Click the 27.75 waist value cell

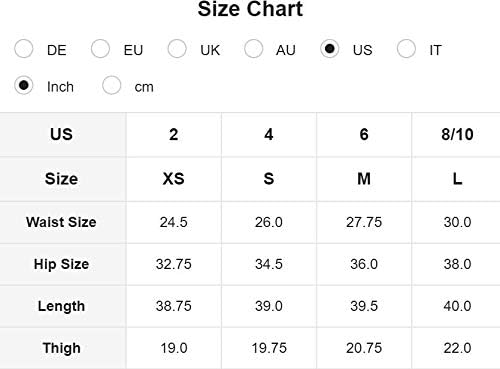click(x=364, y=222)
